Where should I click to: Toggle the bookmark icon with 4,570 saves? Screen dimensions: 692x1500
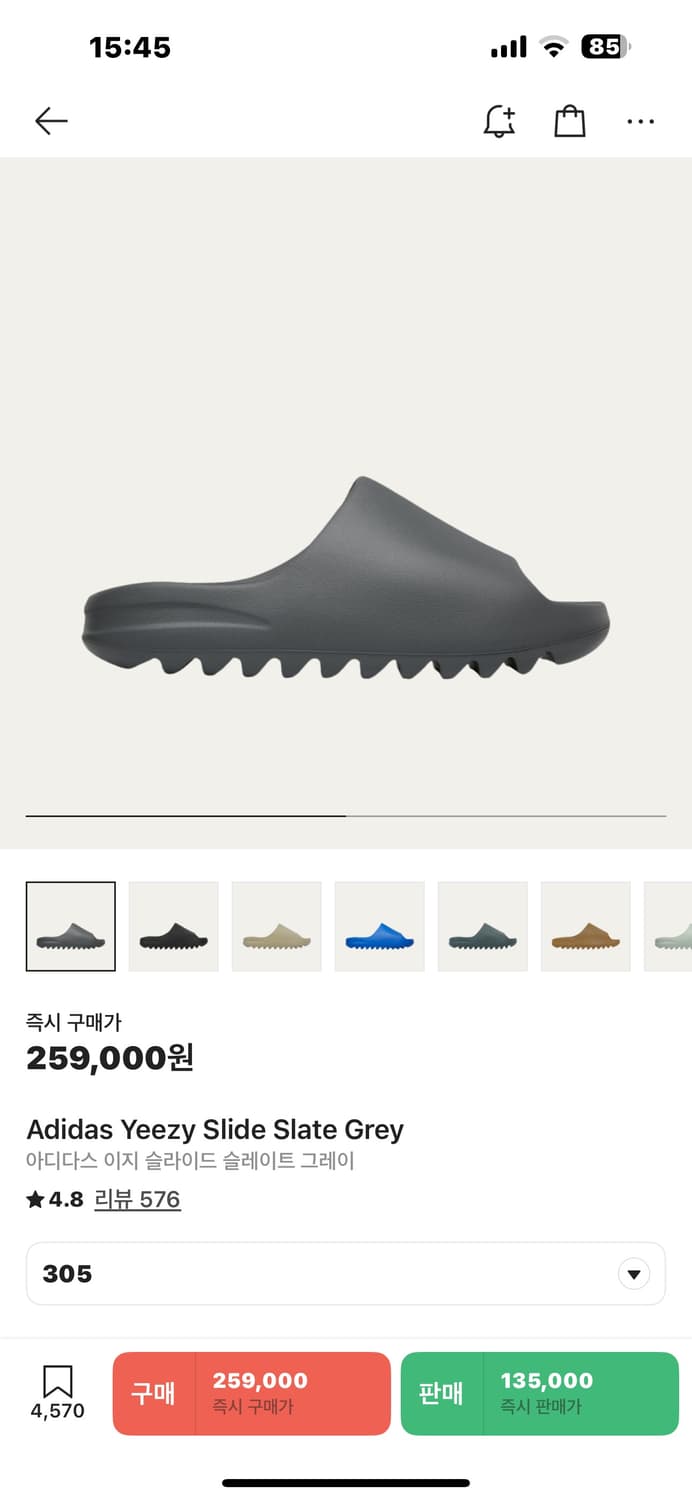click(57, 1392)
